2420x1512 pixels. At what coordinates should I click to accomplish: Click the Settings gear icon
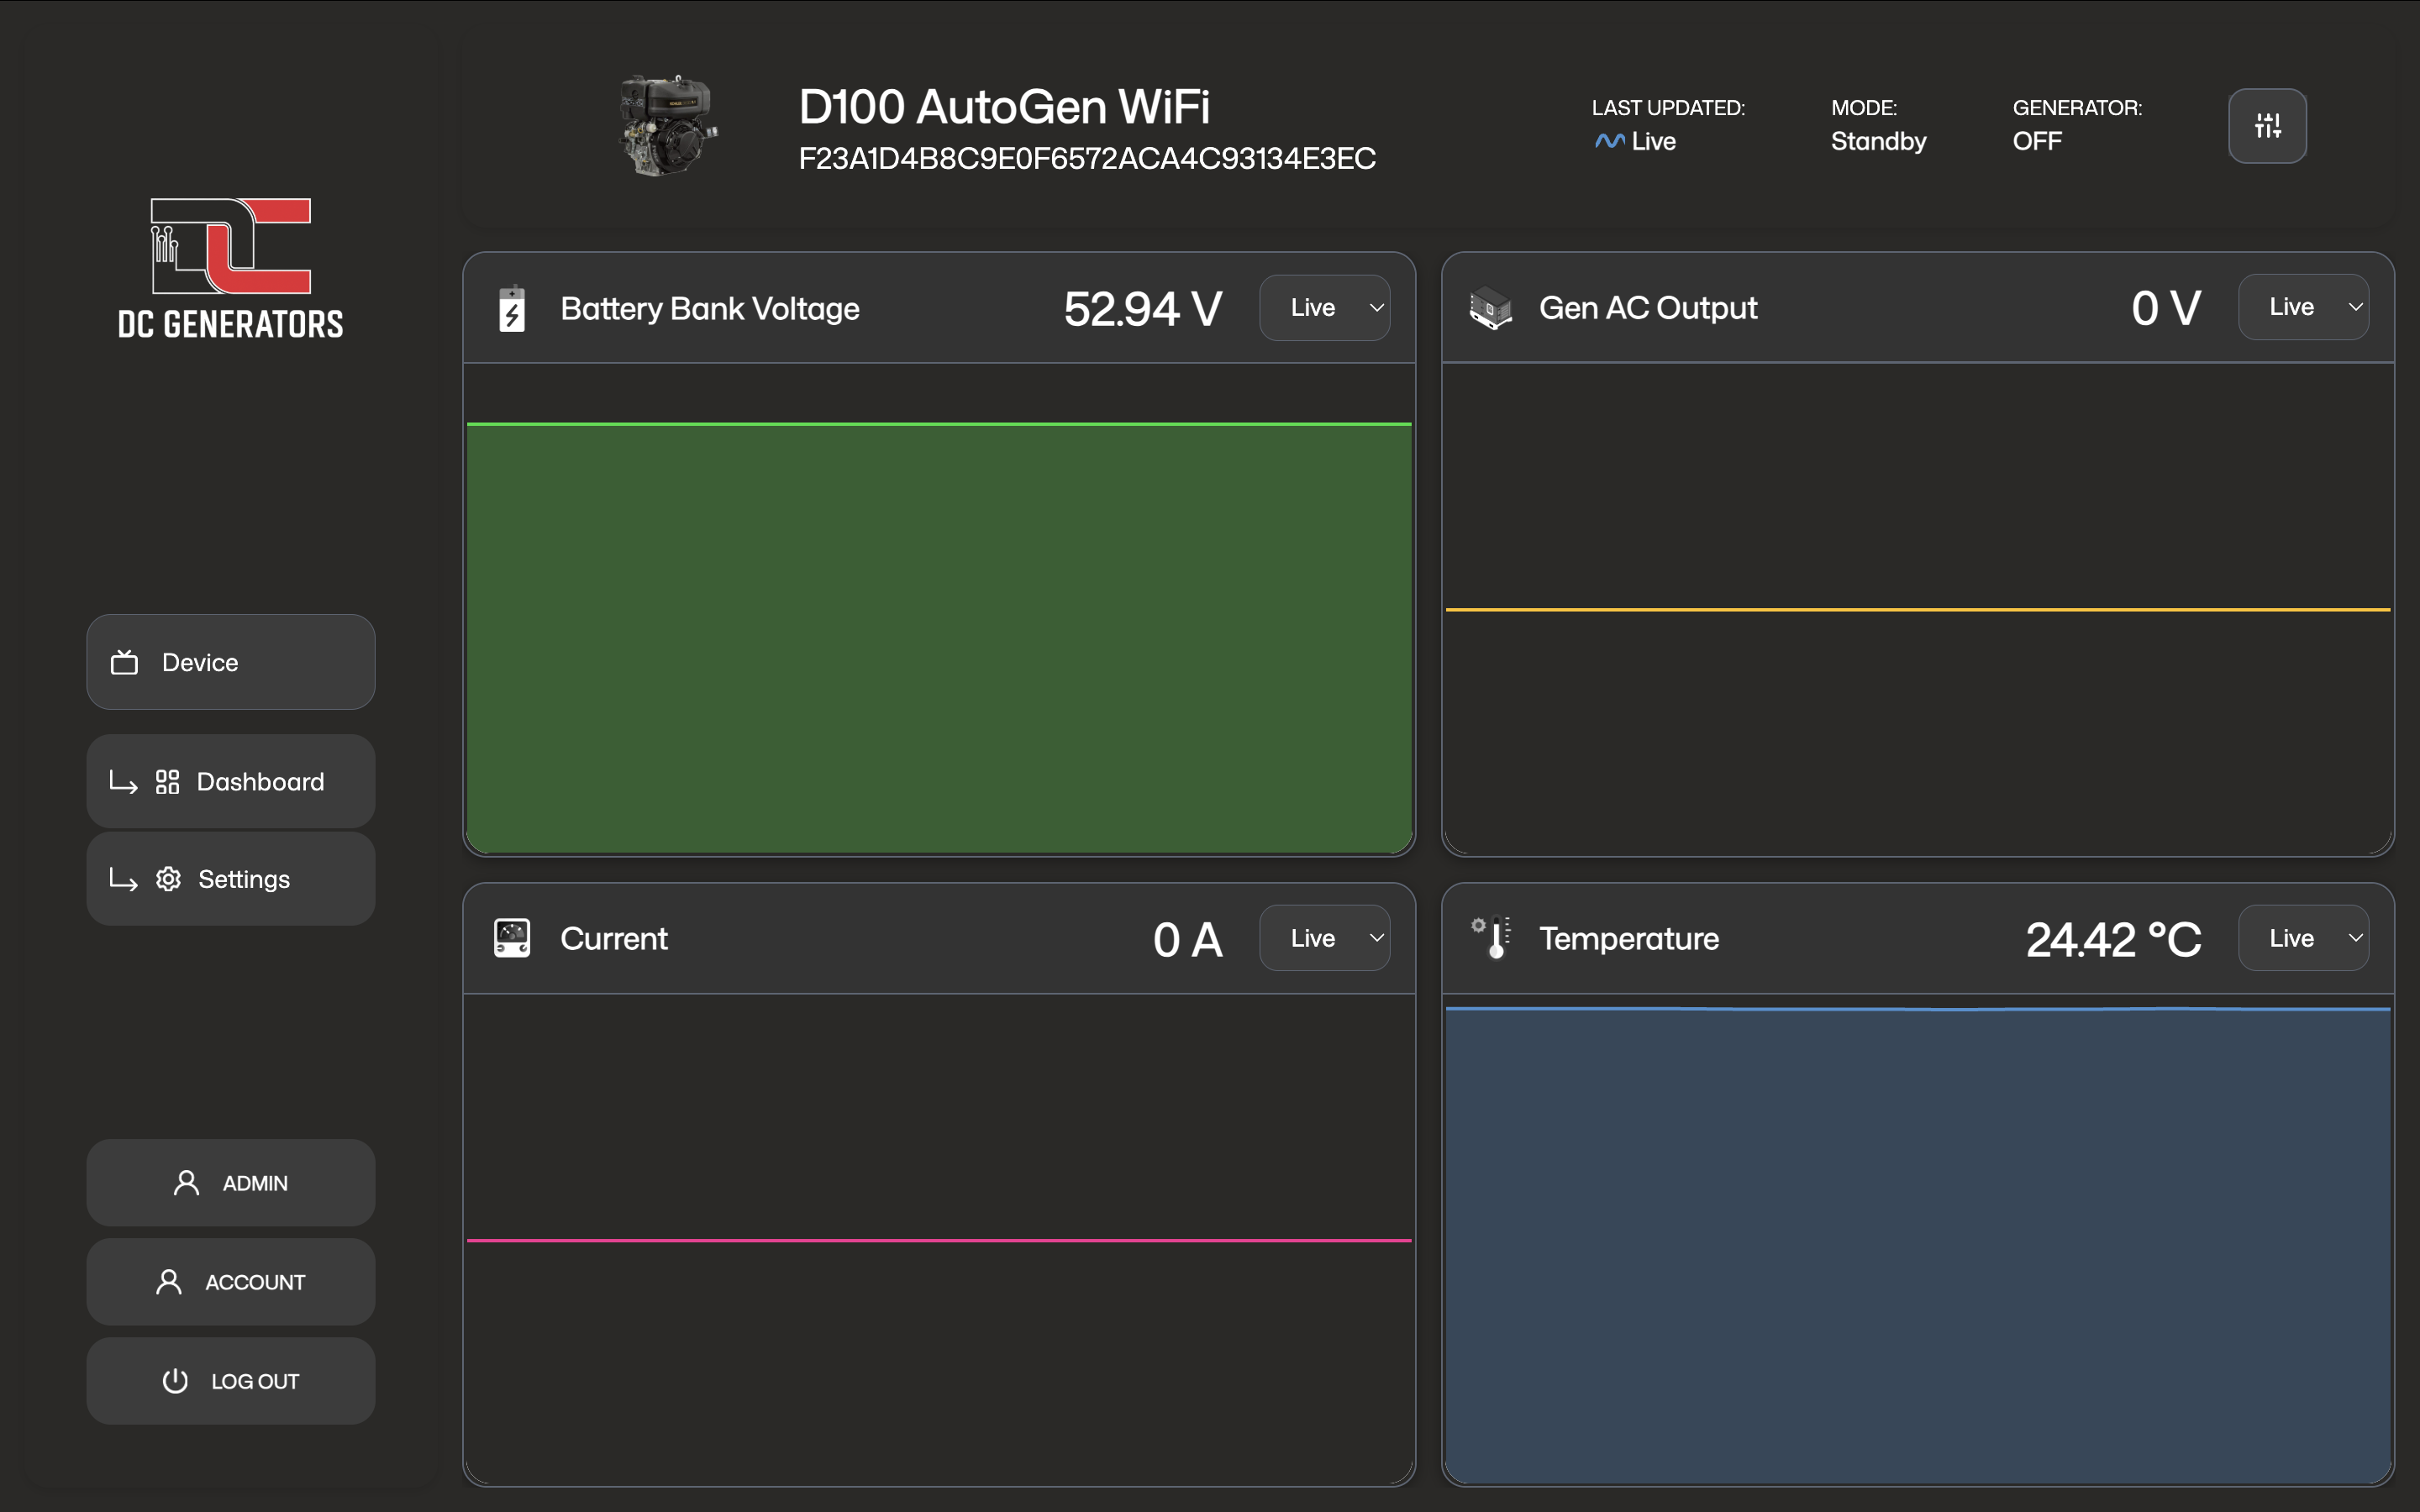(168, 879)
